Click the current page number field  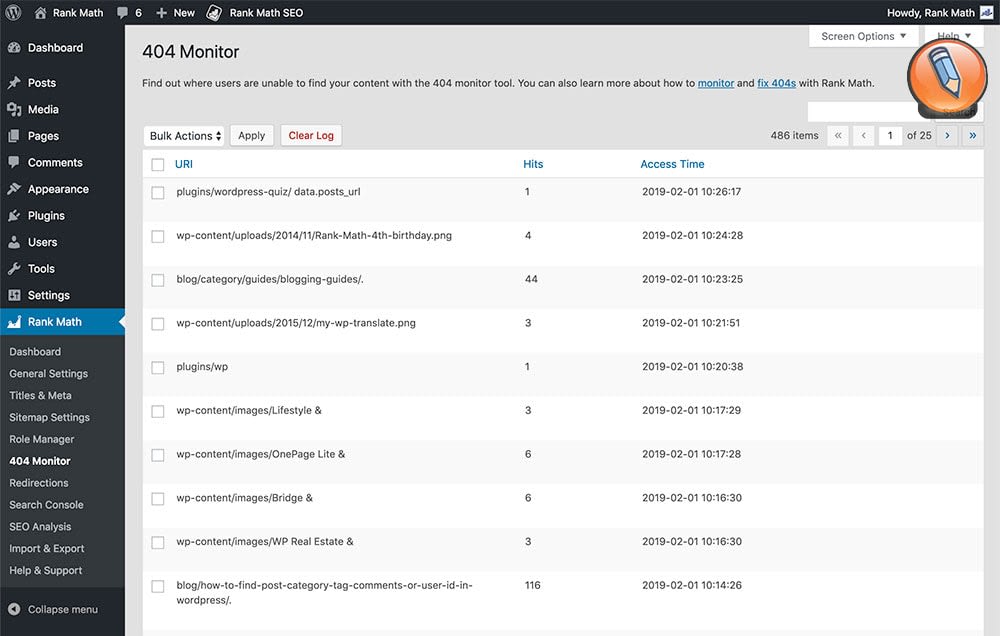(x=890, y=135)
